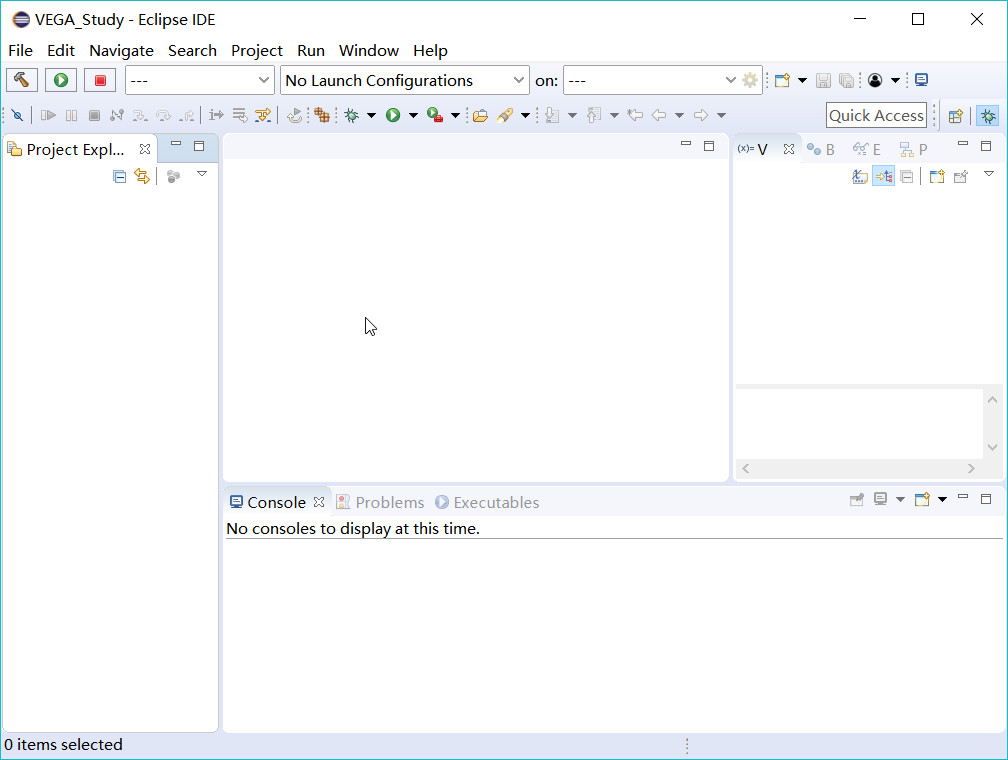1008x760 pixels.
Task: Click the New wizard icon in the toolbar
Action: click(x=782, y=80)
